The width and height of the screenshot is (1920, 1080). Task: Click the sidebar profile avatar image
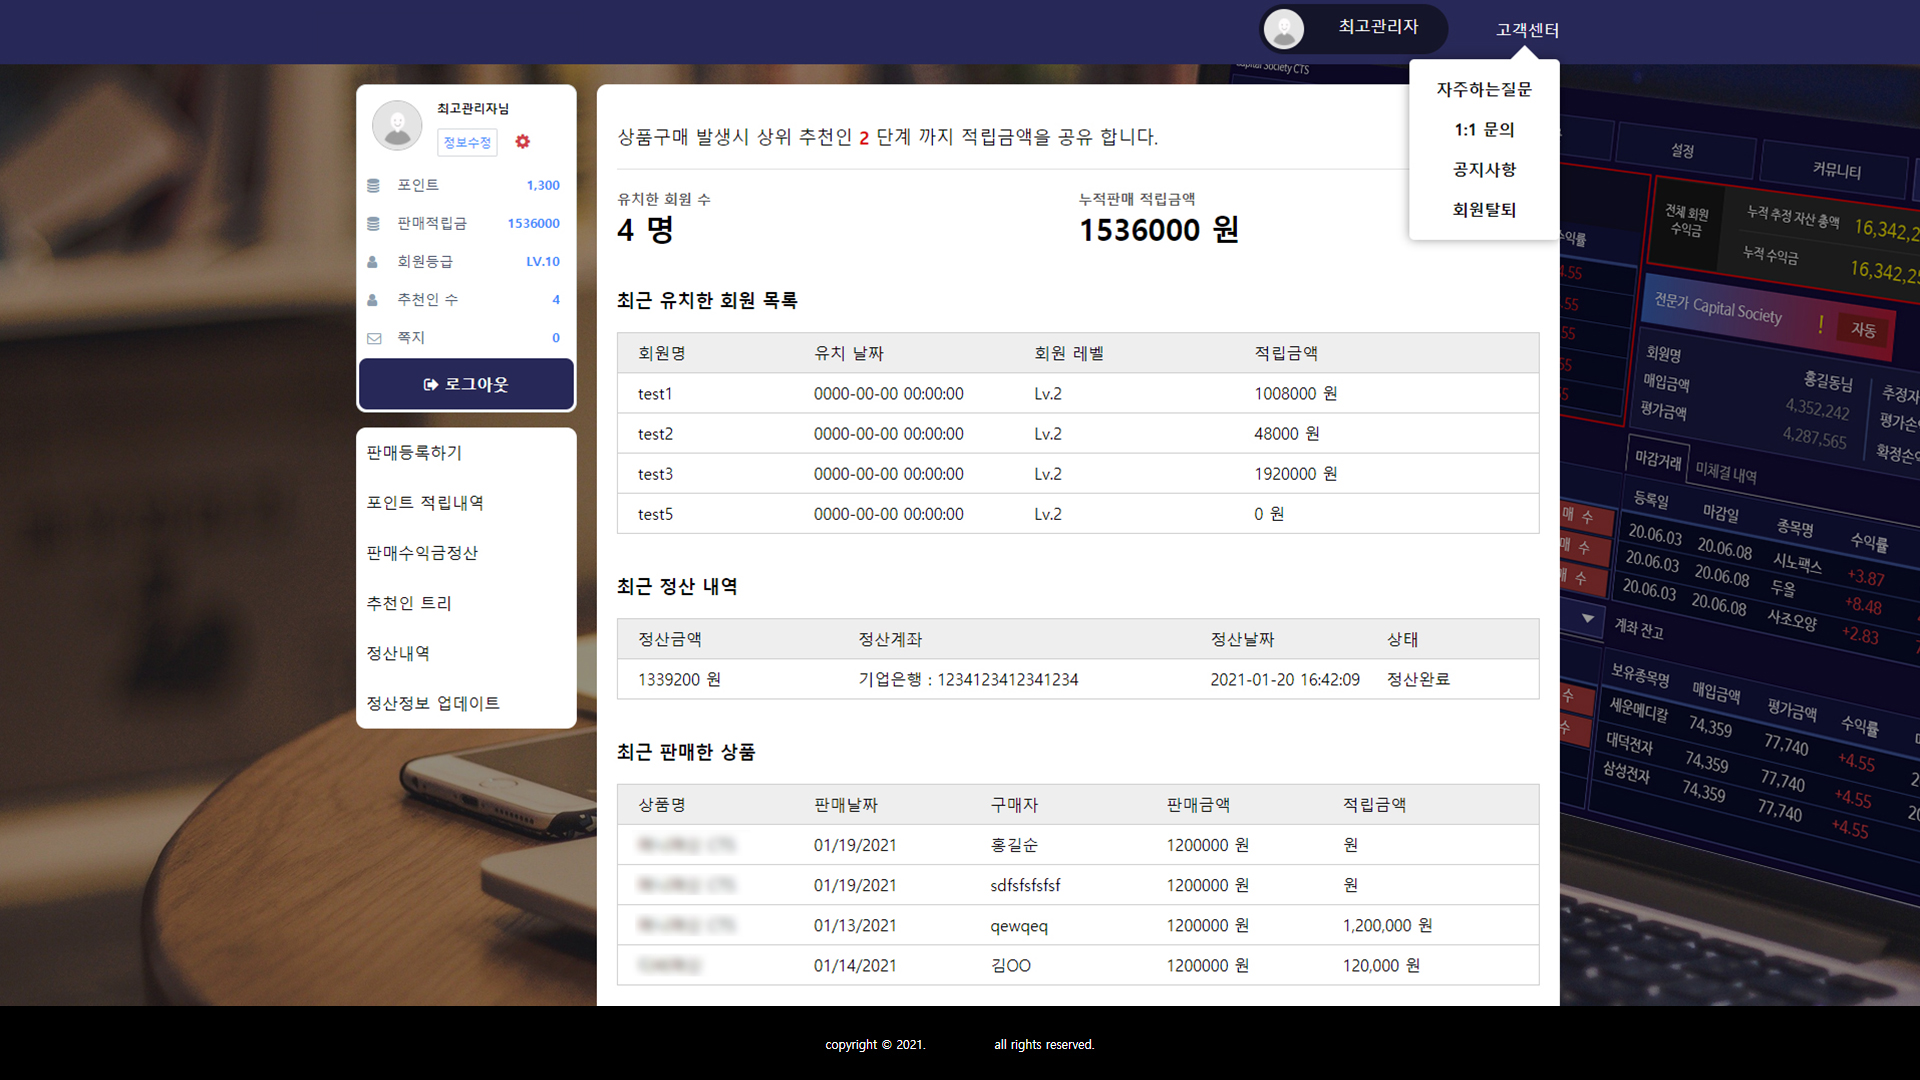click(397, 126)
